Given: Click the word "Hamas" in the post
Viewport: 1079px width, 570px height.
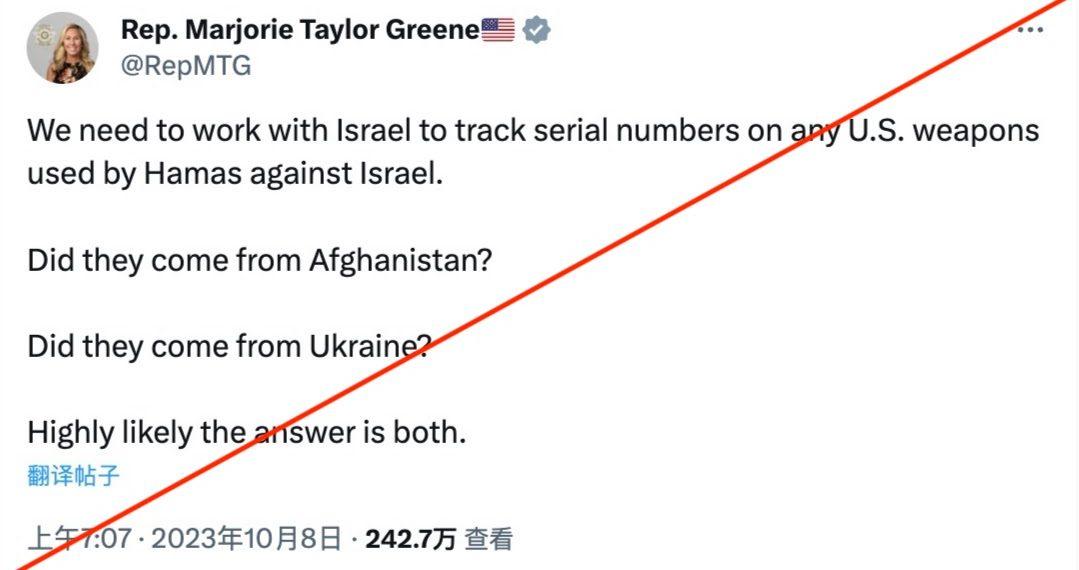Looking at the screenshot, I should pos(193,174).
